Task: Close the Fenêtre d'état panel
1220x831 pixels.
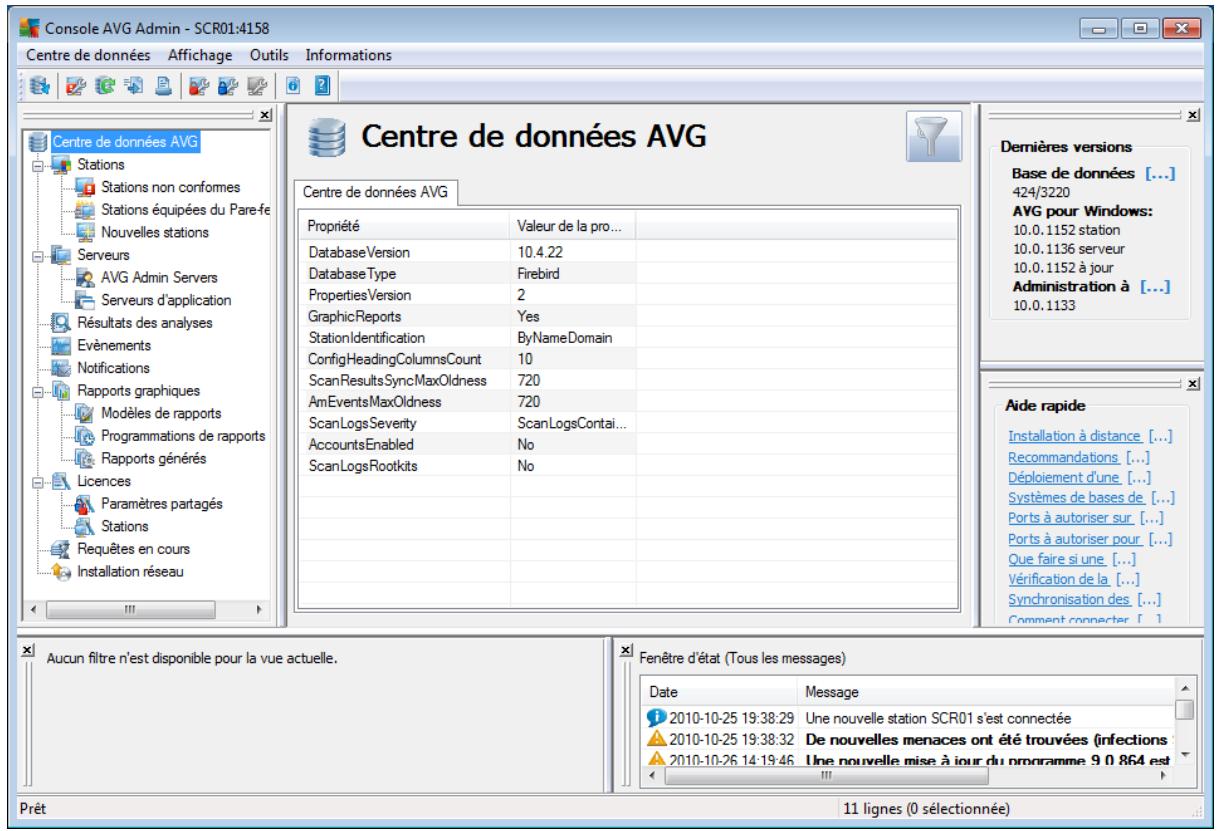Action: (x=626, y=649)
